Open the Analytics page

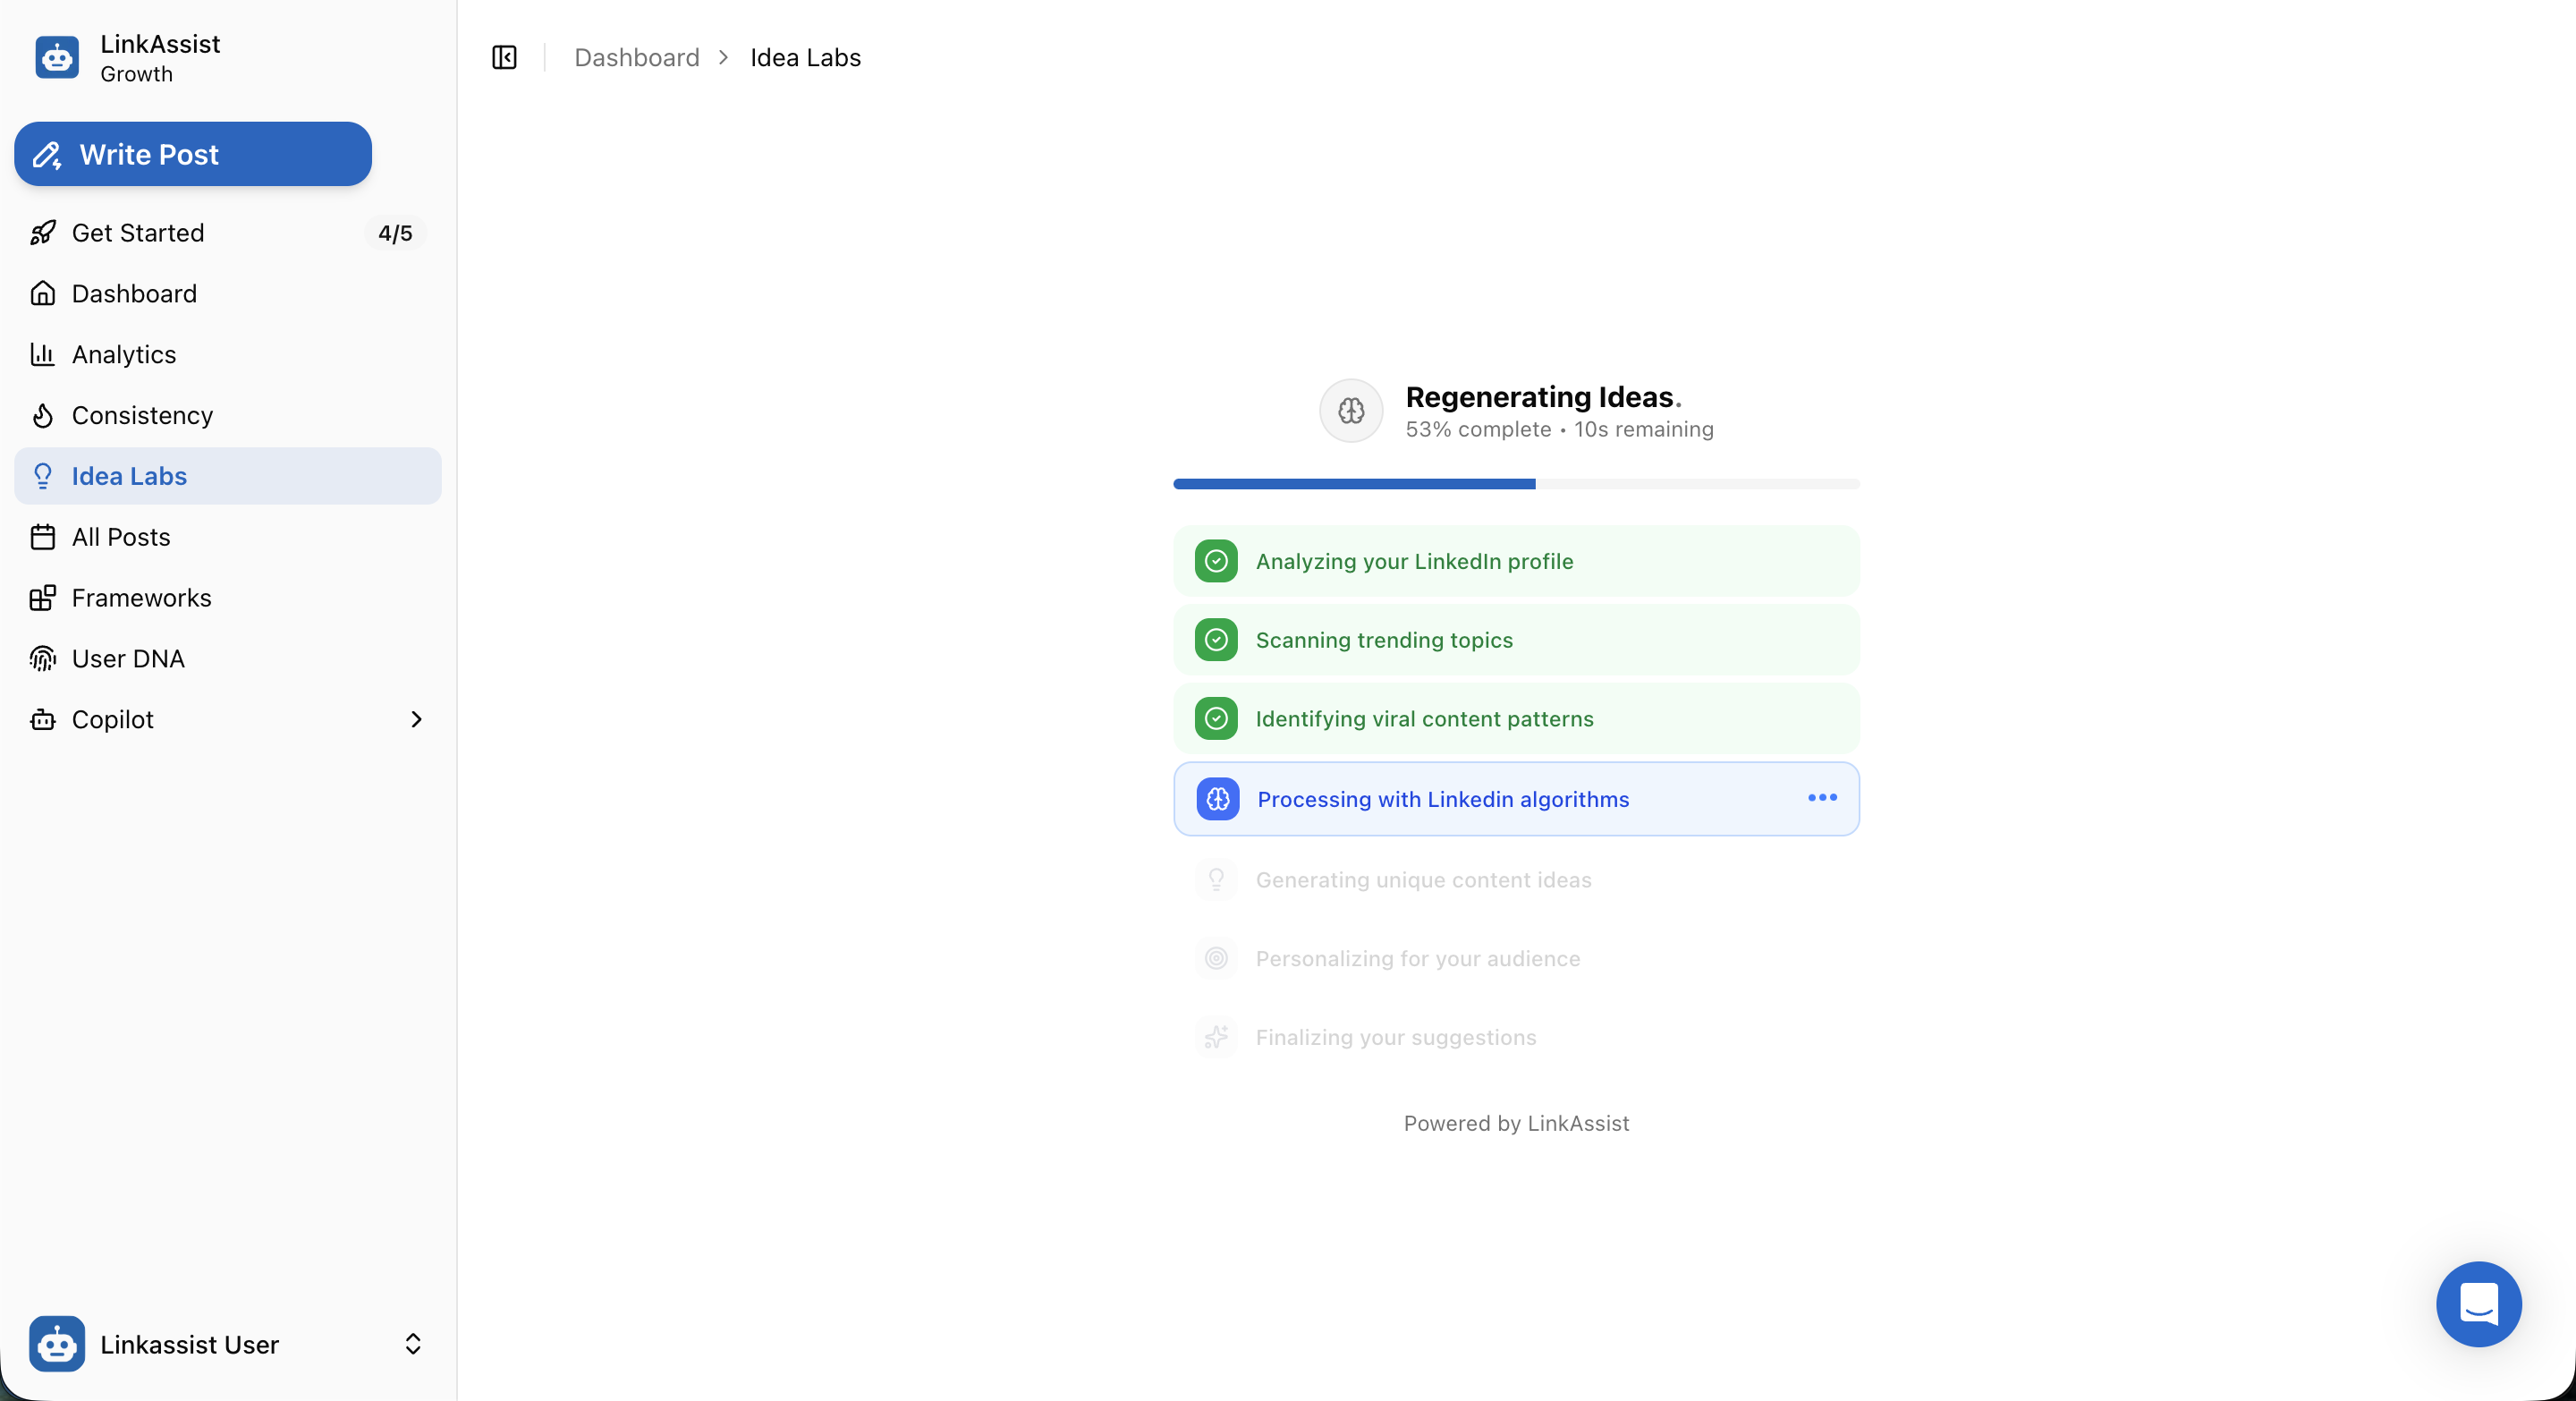tap(228, 355)
